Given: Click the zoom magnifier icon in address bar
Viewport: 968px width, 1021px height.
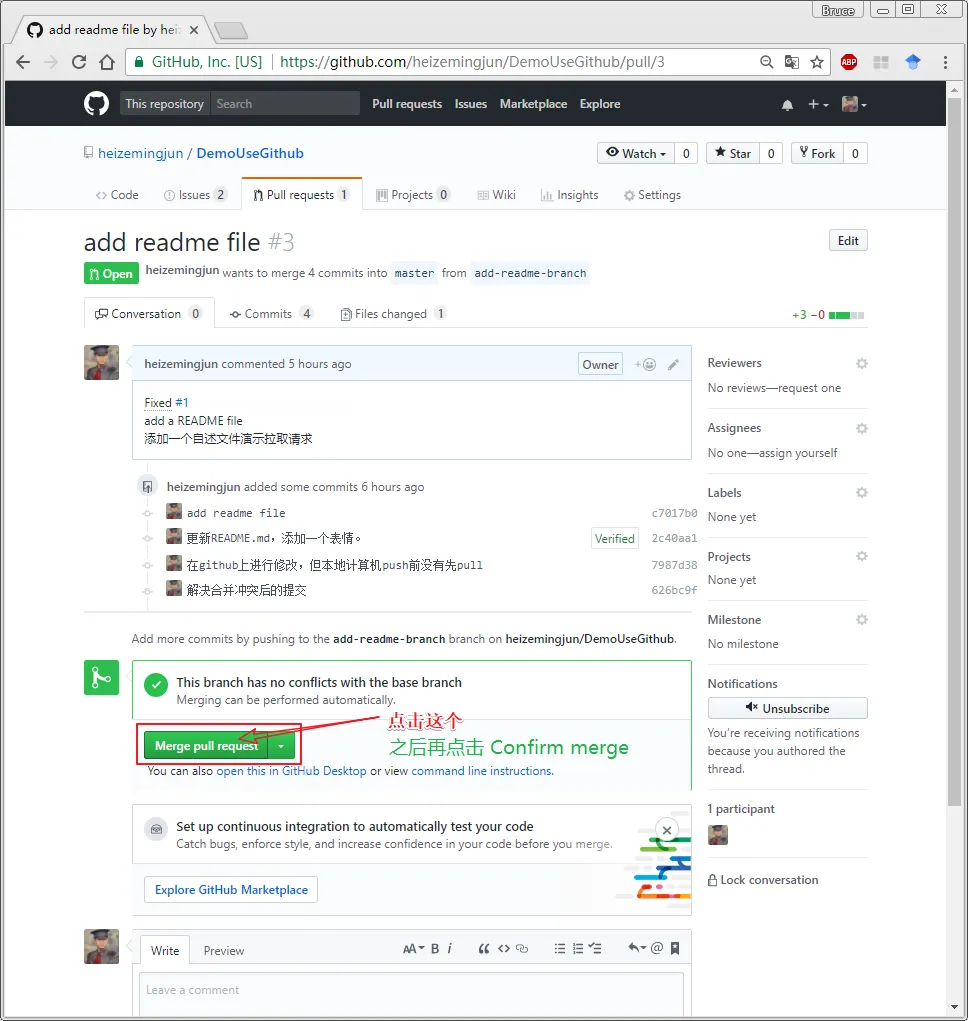Looking at the screenshot, I should pos(767,62).
